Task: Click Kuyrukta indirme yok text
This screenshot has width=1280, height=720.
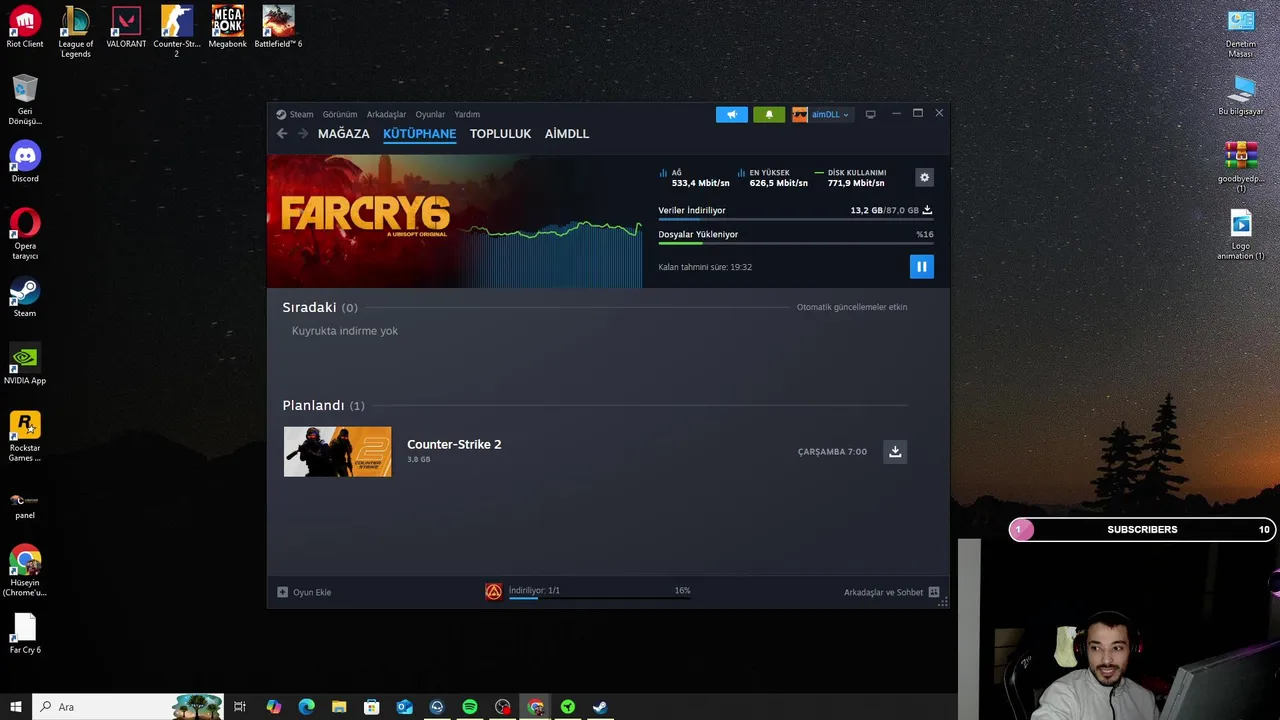Action: click(x=345, y=331)
